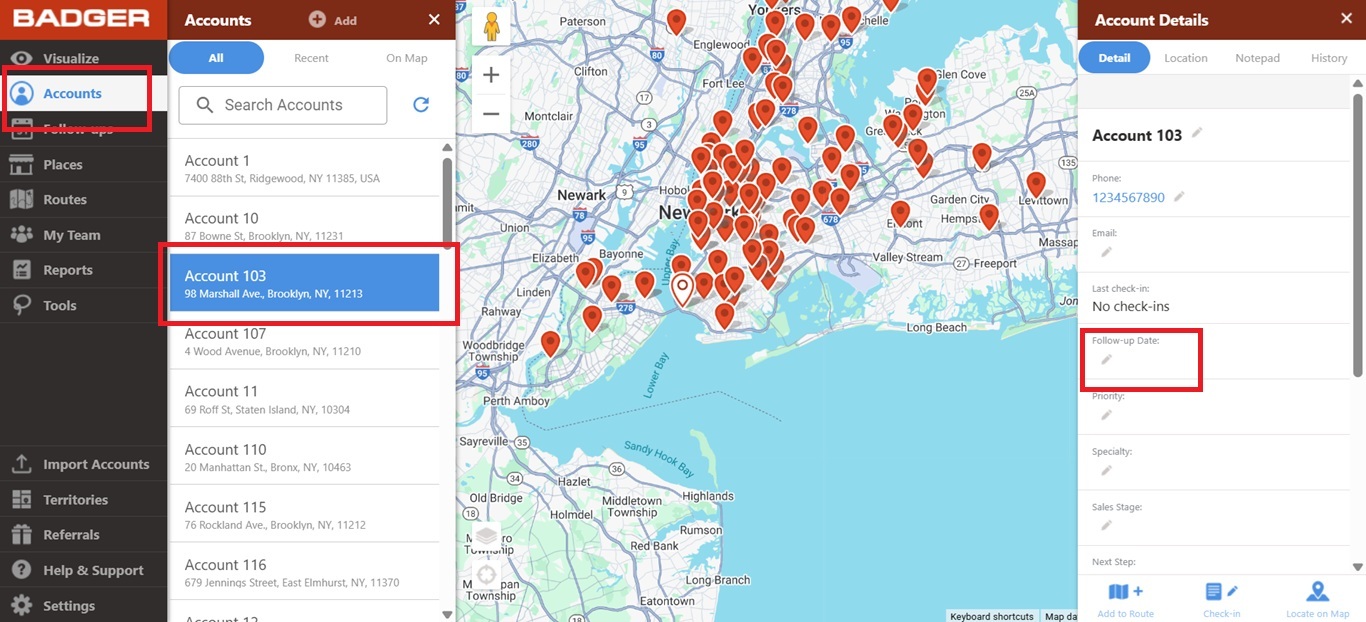Viewport: 1366px width, 622px height.
Task: Edit the Account 103 name
Action: click(x=1197, y=134)
